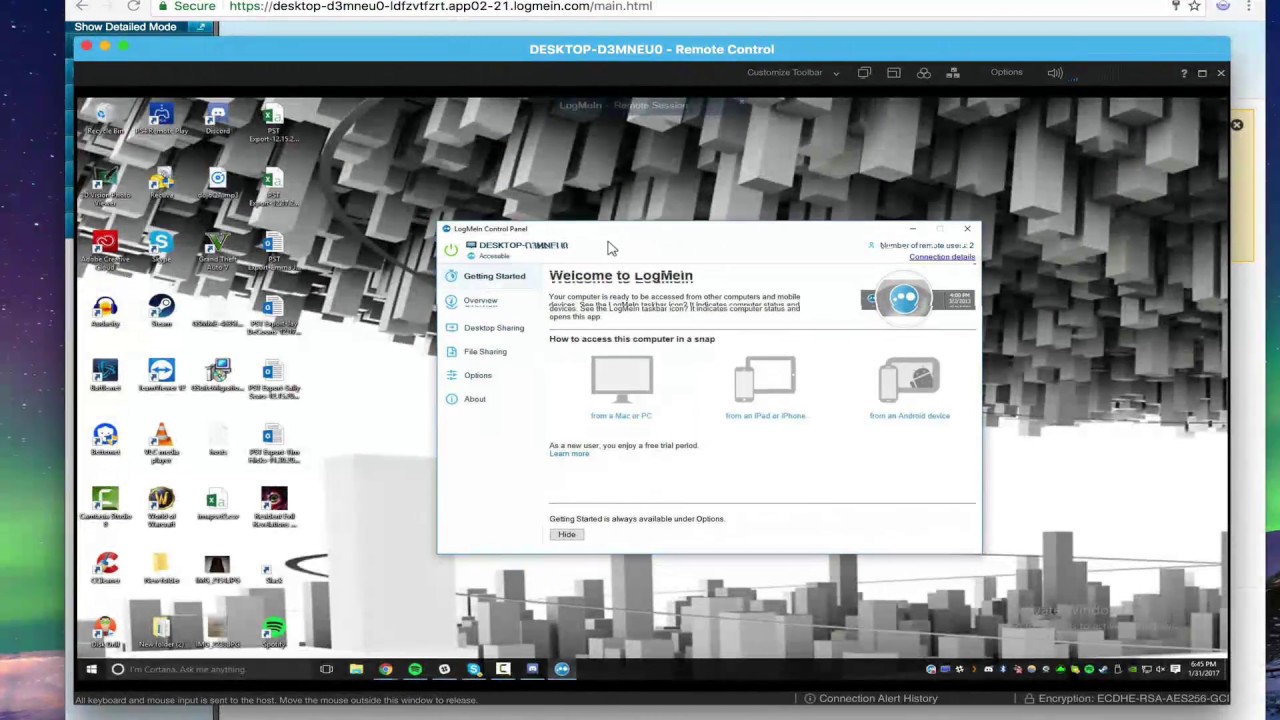The width and height of the screenshot is (1280, 720).
Task: Open Spotify from remote taskbar
Action: [415, 669]
